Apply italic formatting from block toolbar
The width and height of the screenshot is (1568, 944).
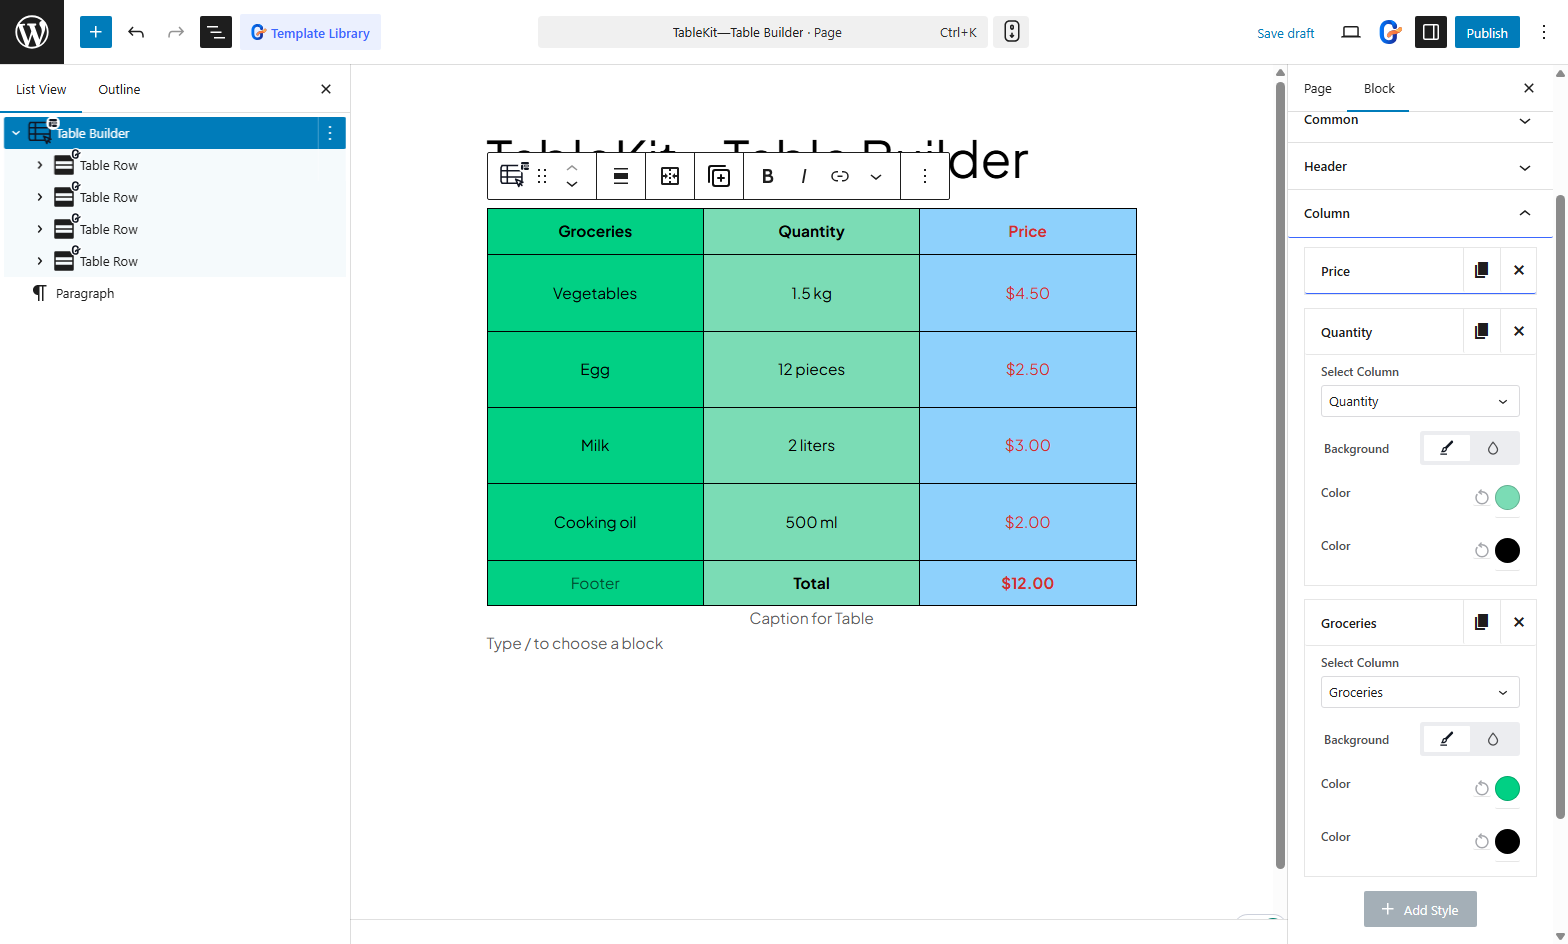tap(803, 176)
